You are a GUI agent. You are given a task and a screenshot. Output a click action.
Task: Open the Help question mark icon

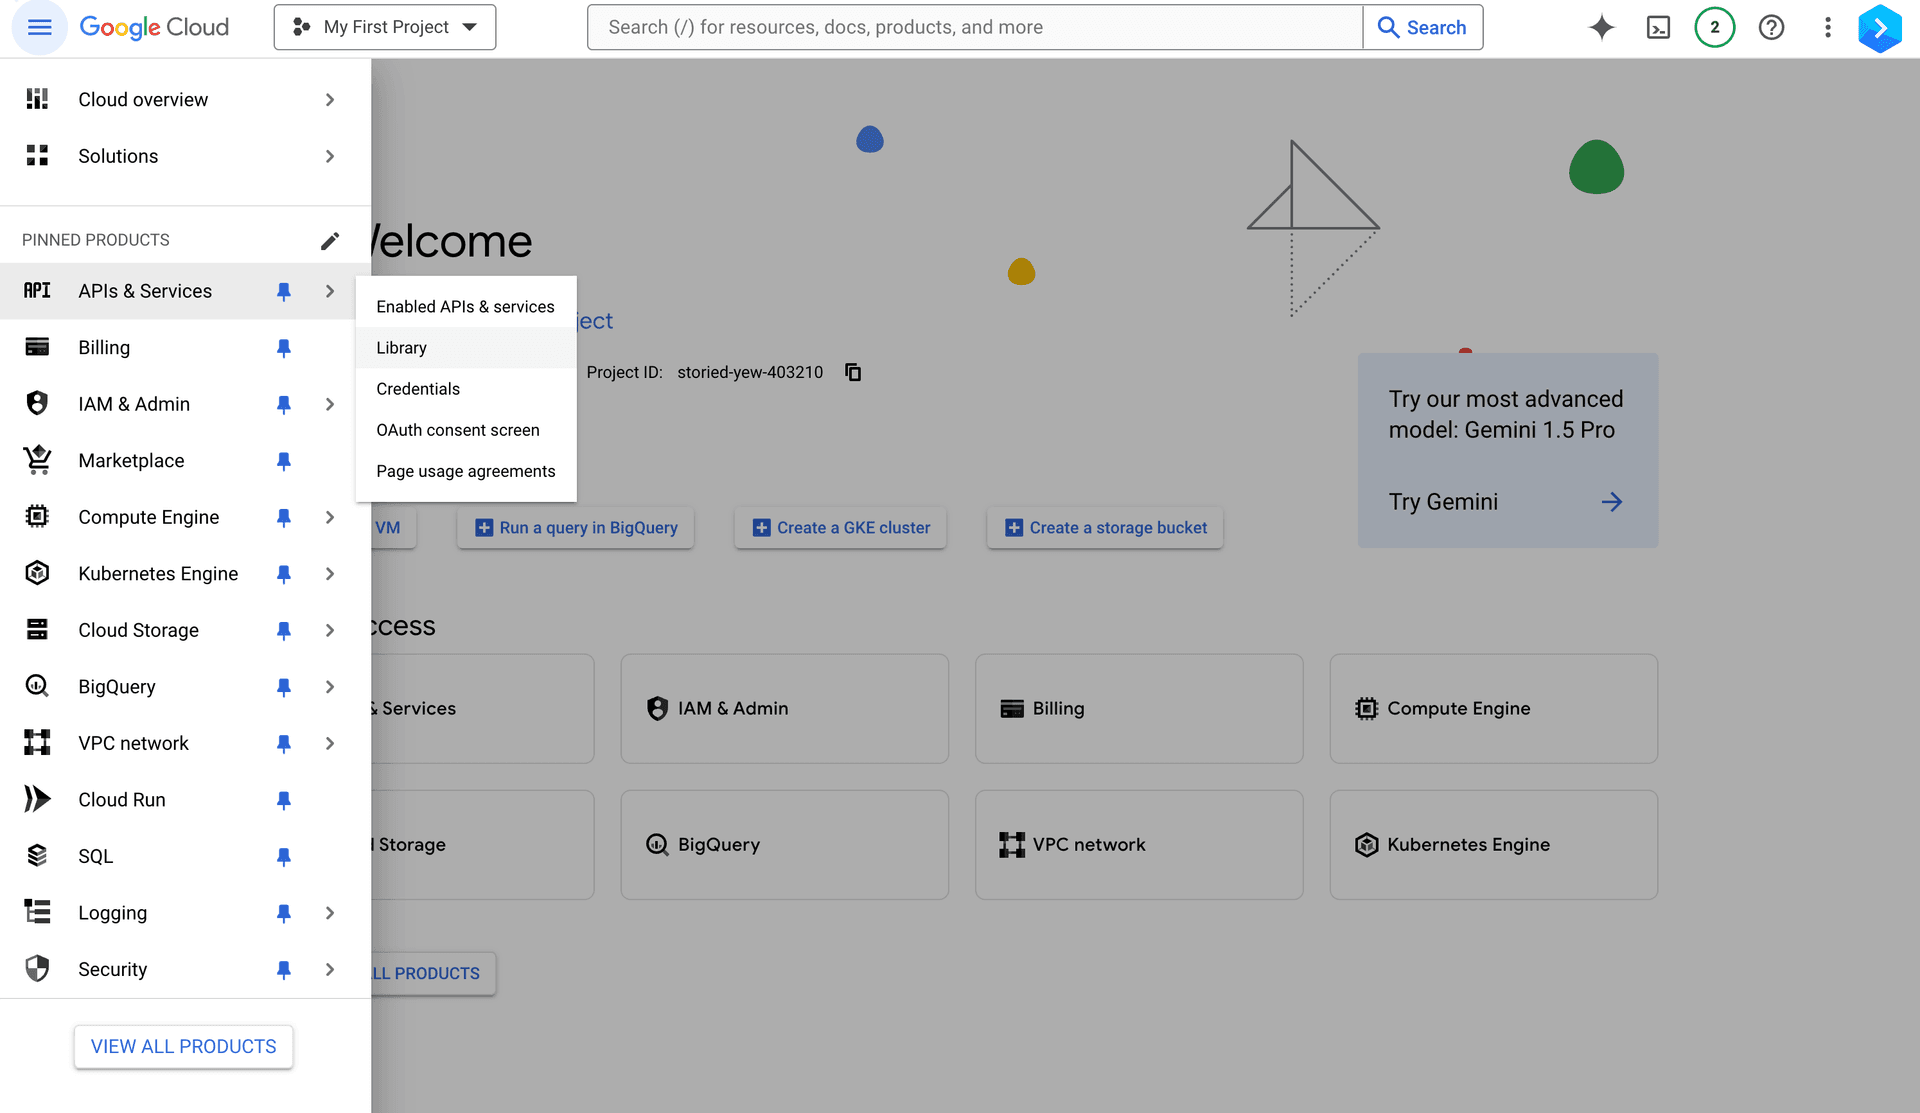click(x=1771, y=27)
